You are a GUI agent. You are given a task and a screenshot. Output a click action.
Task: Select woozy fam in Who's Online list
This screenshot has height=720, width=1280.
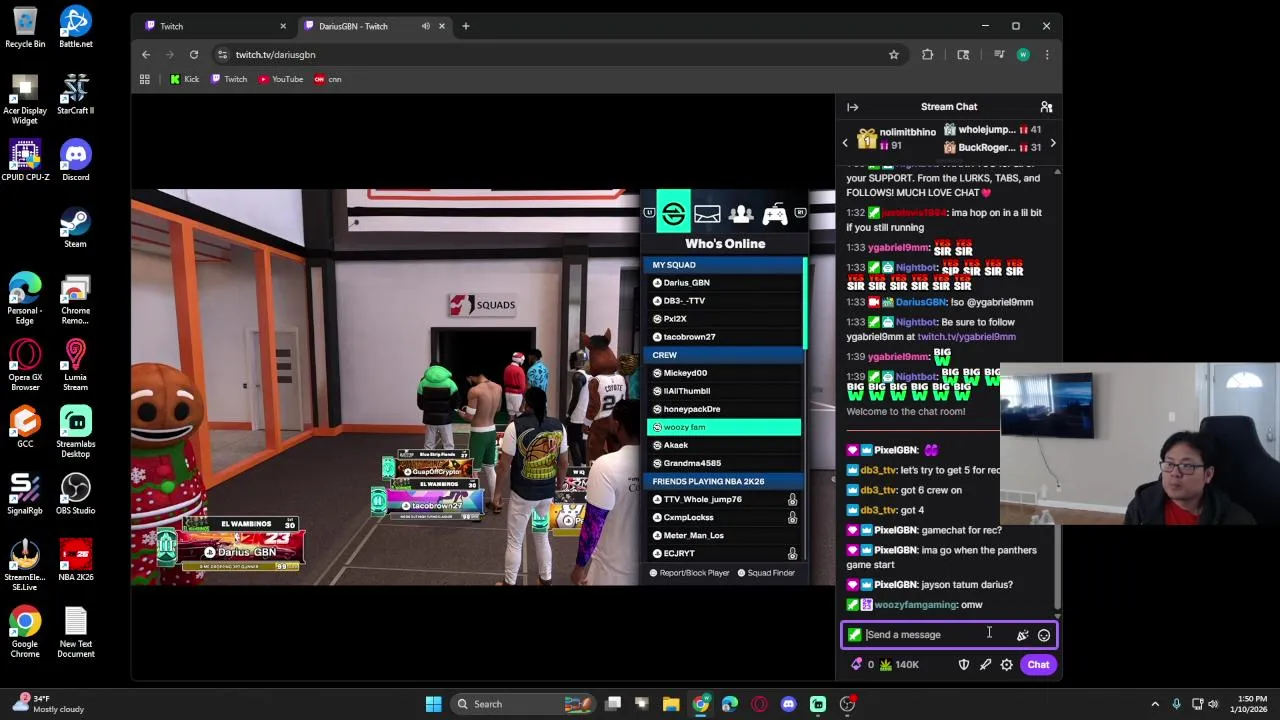coord(724,427)
